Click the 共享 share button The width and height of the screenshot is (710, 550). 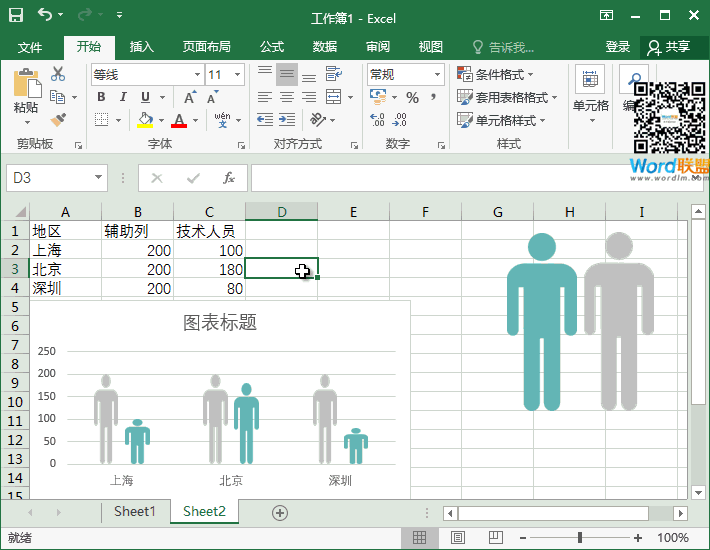click(x=669, y=47)
